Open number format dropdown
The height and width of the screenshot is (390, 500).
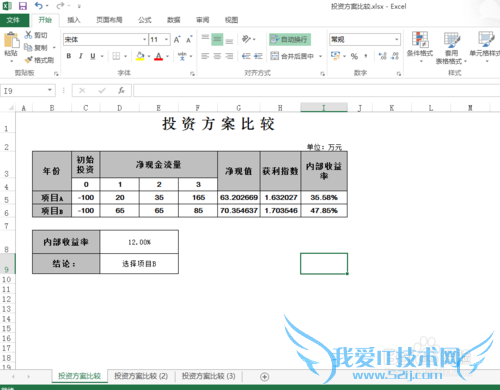click(397, 40)
